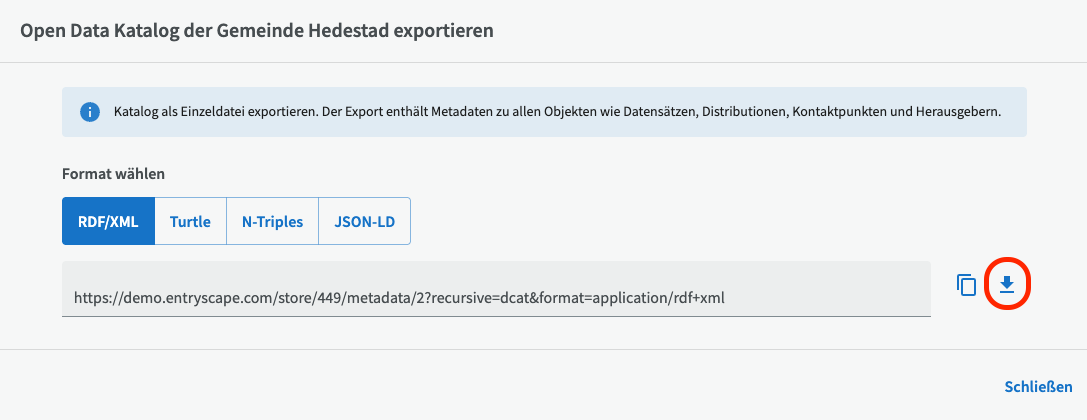Screen dimensions: 1087x420
Task: Click into the export URL field
Action: pos(496,297)
